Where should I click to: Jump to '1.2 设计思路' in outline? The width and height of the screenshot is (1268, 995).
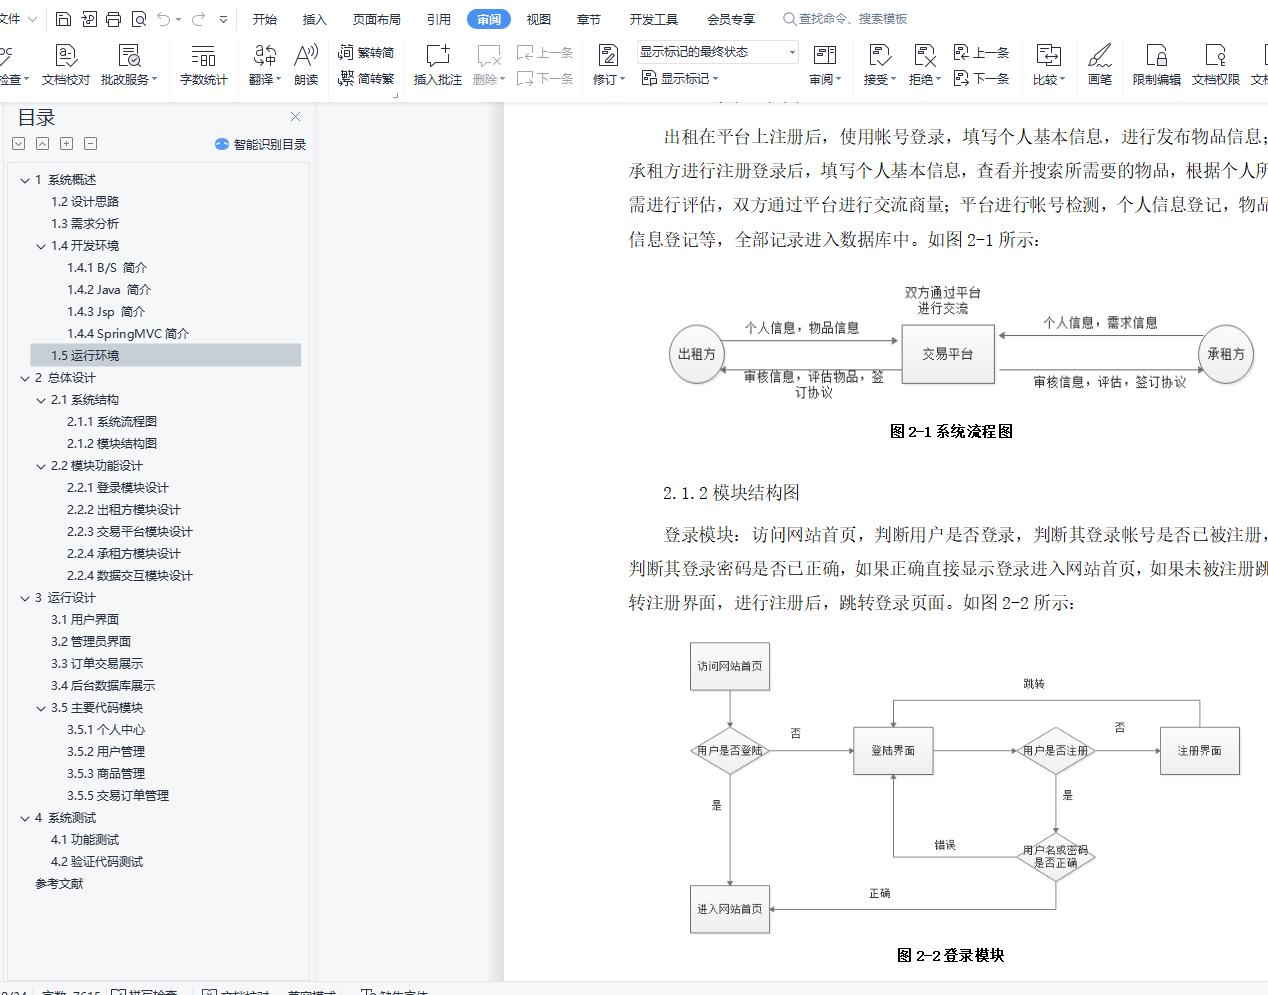coord(85,202)
